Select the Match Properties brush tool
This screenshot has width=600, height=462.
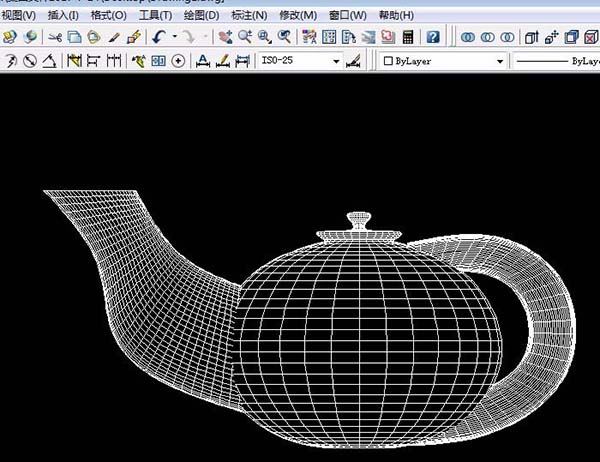point(114,37)
